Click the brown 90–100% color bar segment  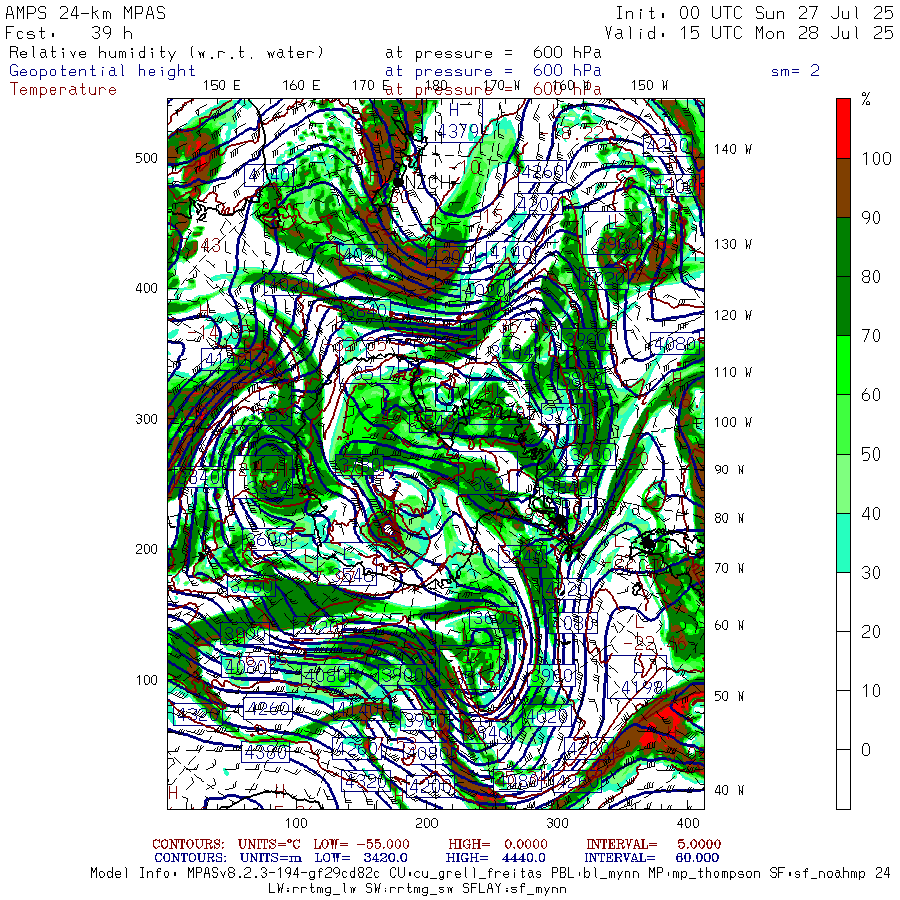click(x=843, y=188)
